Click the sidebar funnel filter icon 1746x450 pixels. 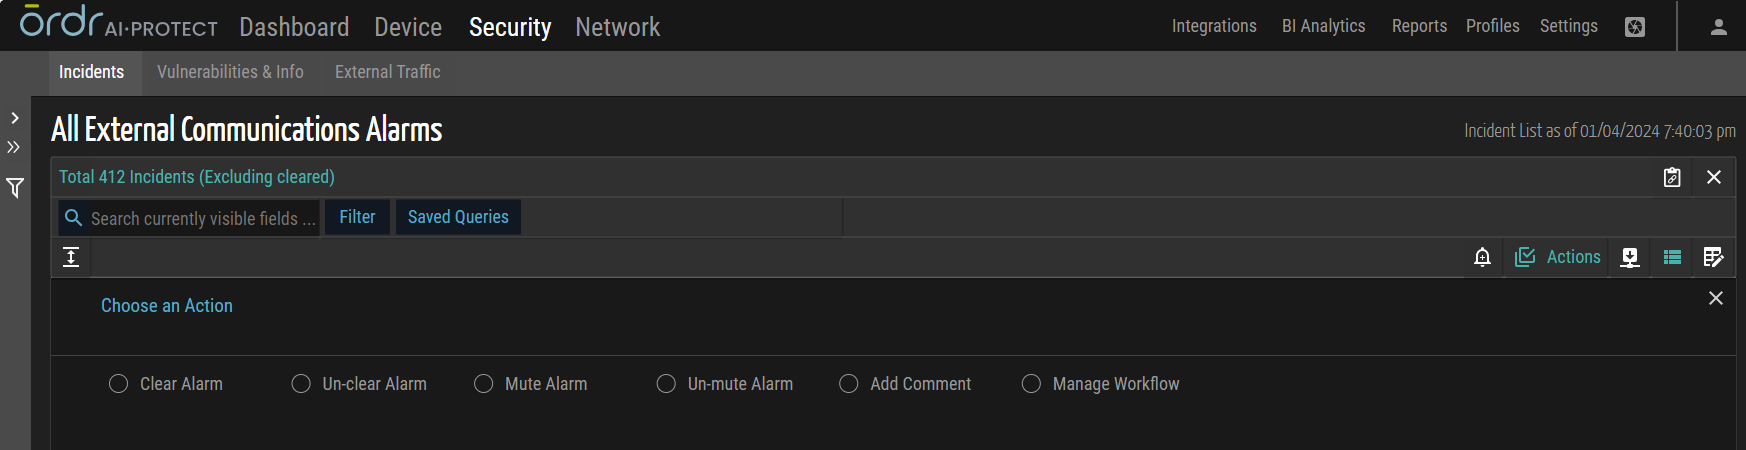[15, 188]
